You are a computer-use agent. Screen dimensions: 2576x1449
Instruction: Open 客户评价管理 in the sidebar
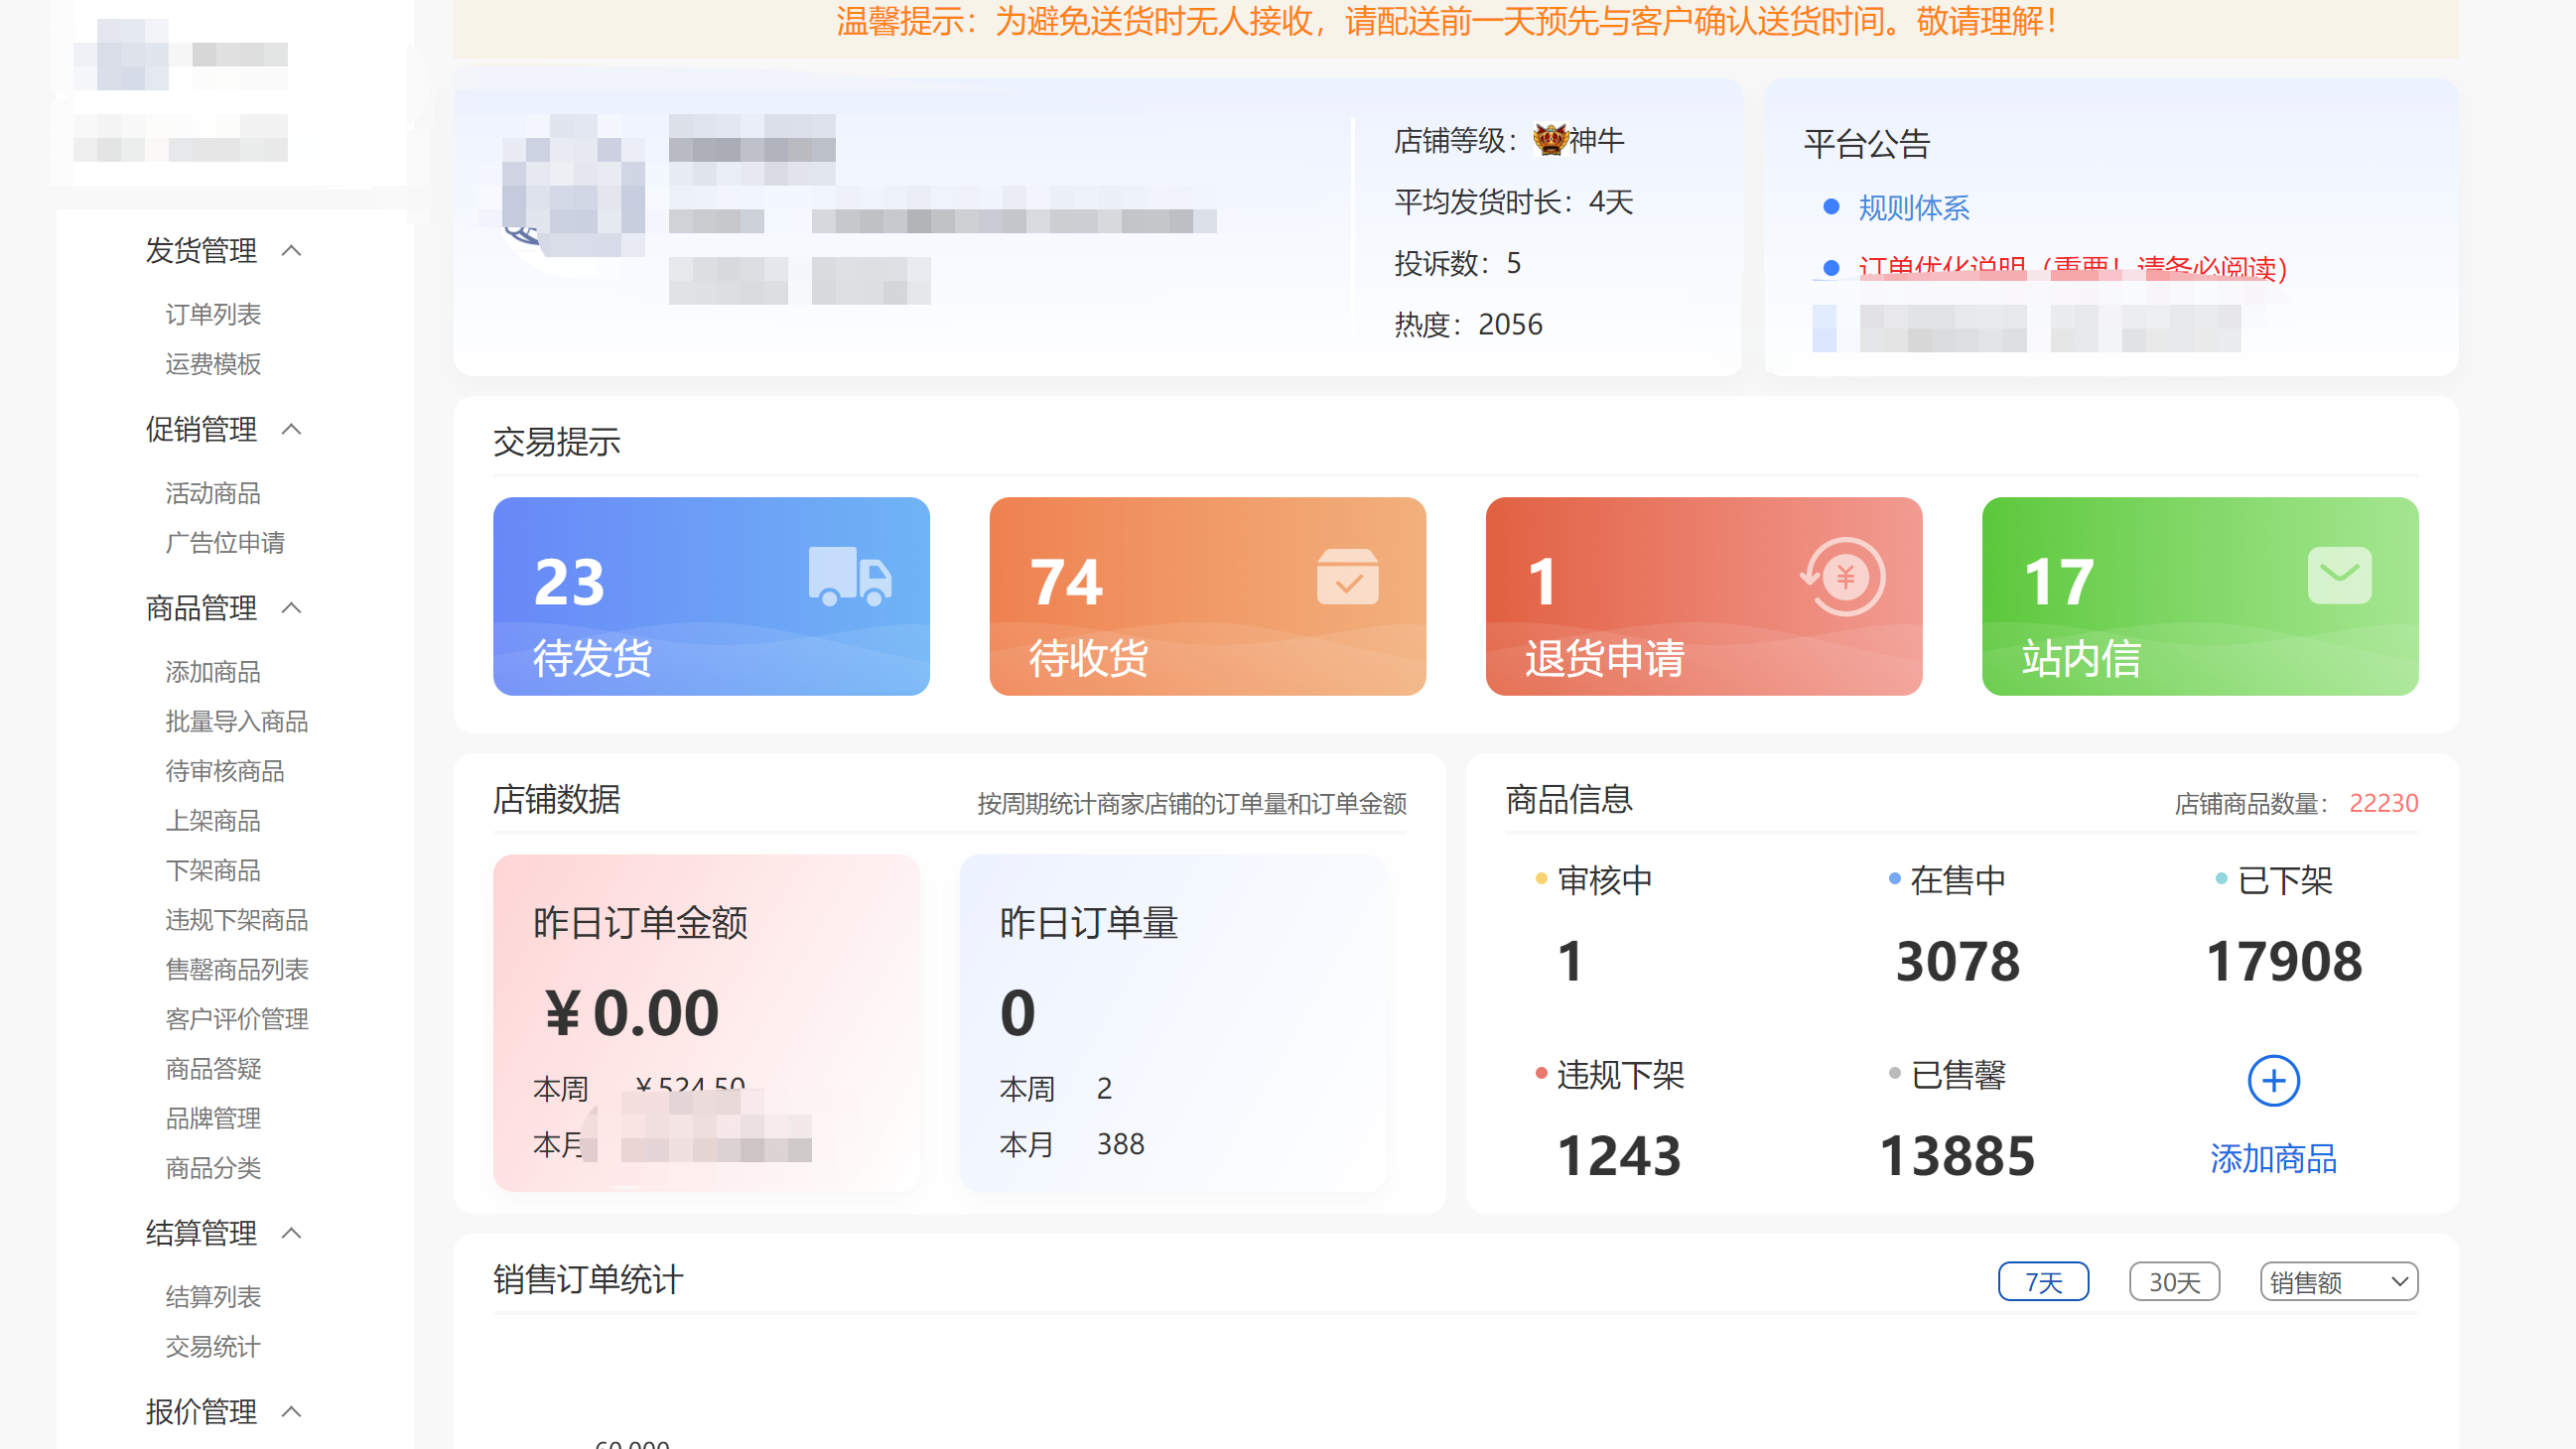coord(237,1019)
